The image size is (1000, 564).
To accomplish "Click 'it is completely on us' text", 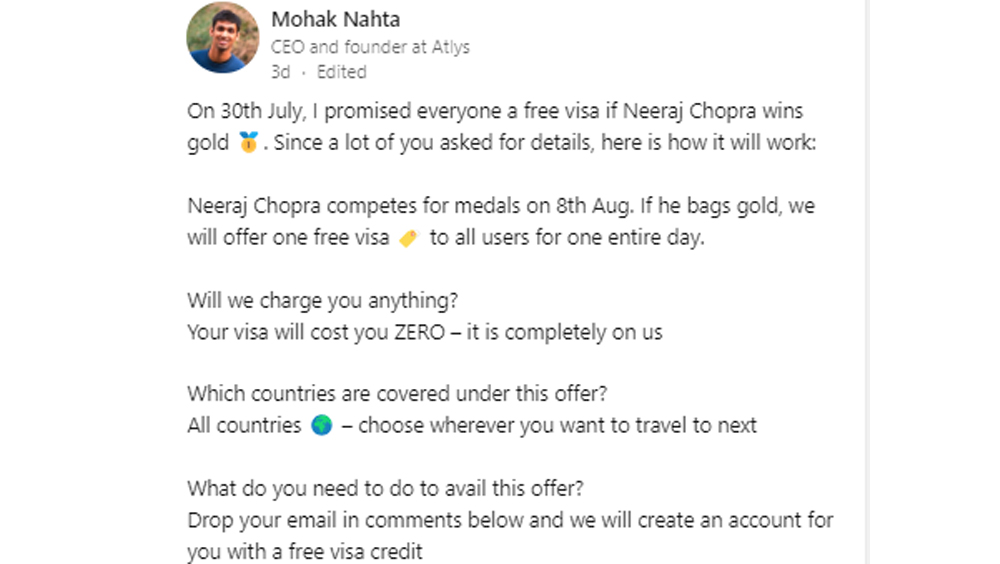I will (x=564, y=332).
